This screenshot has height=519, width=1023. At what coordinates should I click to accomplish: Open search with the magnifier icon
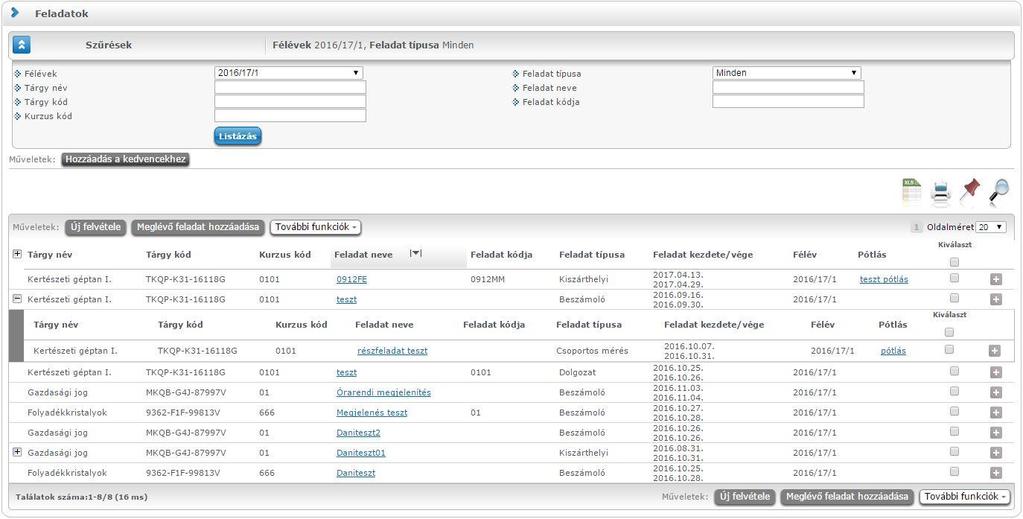point(998,191)
